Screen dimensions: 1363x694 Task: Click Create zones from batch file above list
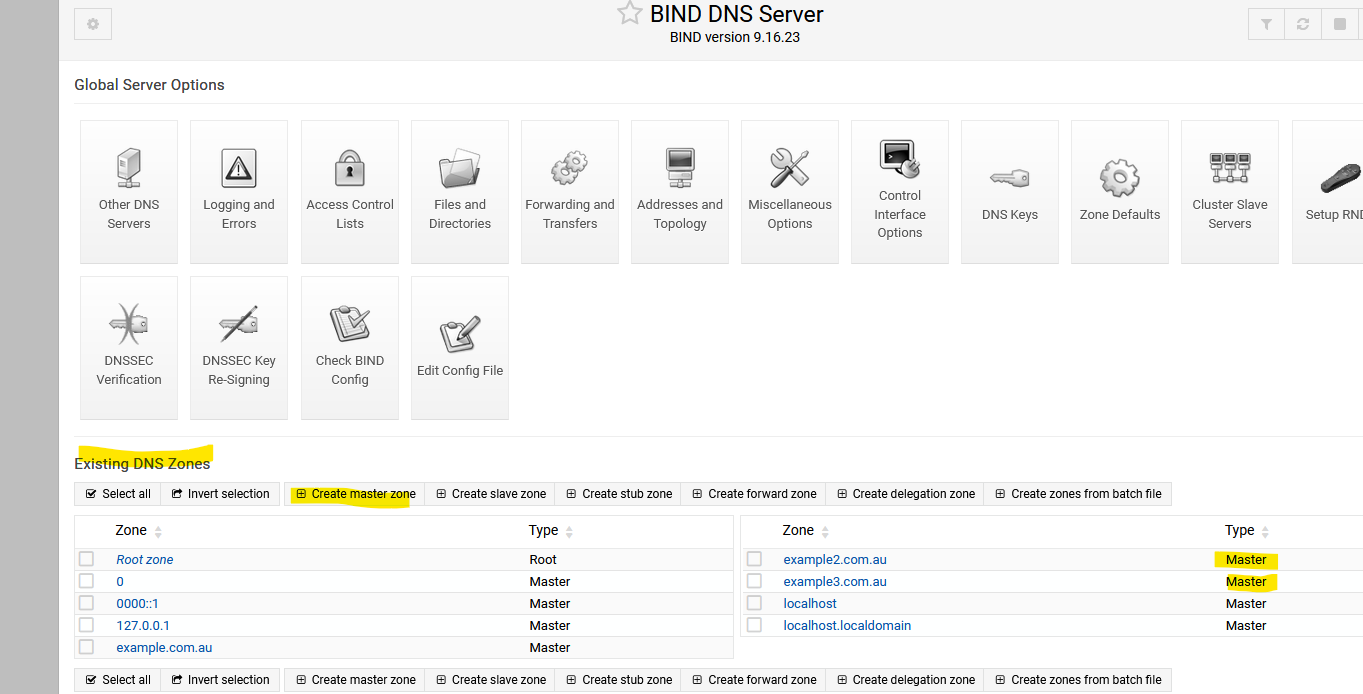click(1078, 494)
